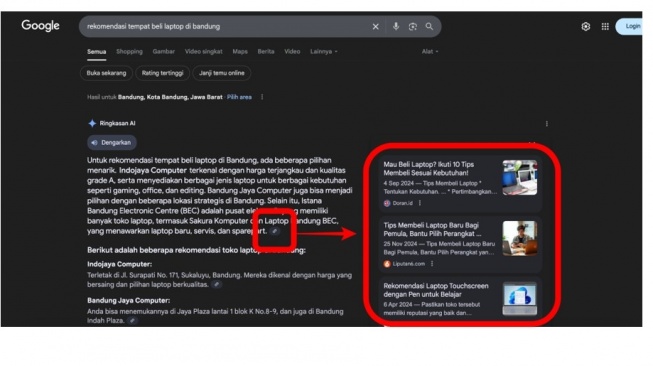
Task: Open source link icon after Bandung Indah Plaza
Action: [x=132, y=321]
